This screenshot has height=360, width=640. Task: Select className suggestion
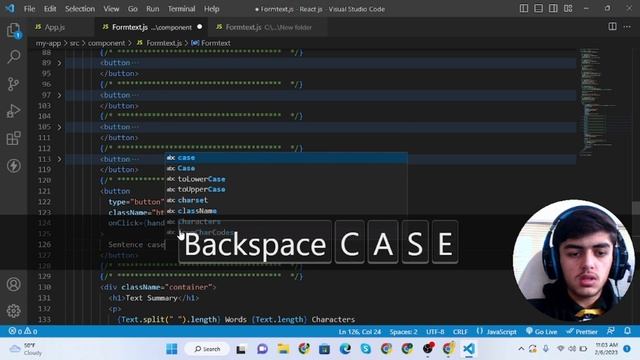coord(286,211)
